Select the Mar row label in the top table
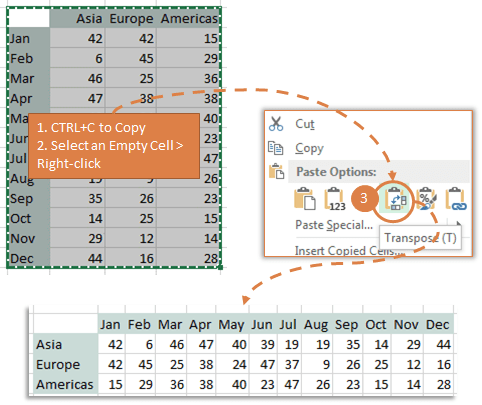The width and height of the screenshot is (482, 405). [29, 78]
